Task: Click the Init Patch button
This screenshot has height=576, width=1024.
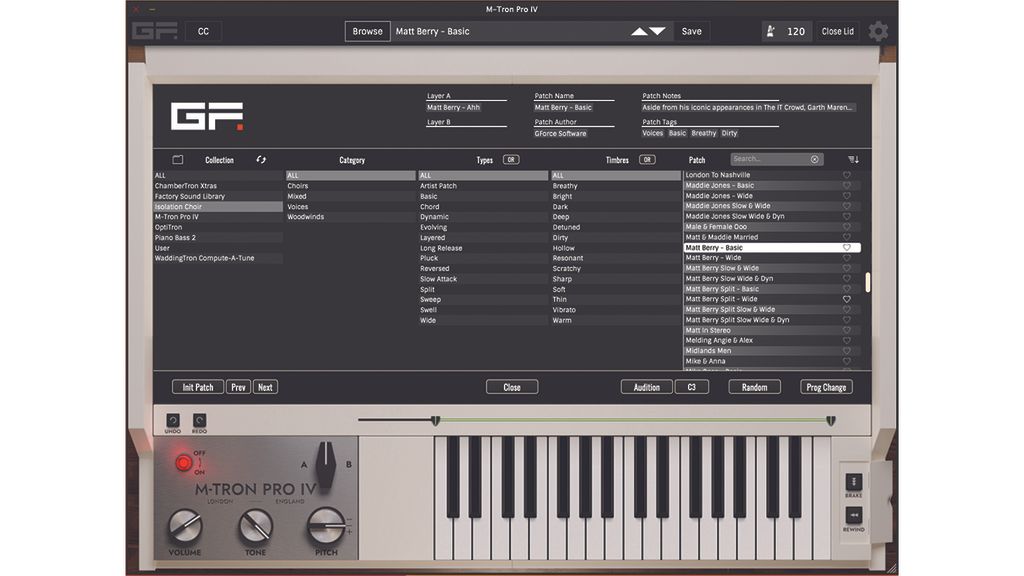Action: 197,386
